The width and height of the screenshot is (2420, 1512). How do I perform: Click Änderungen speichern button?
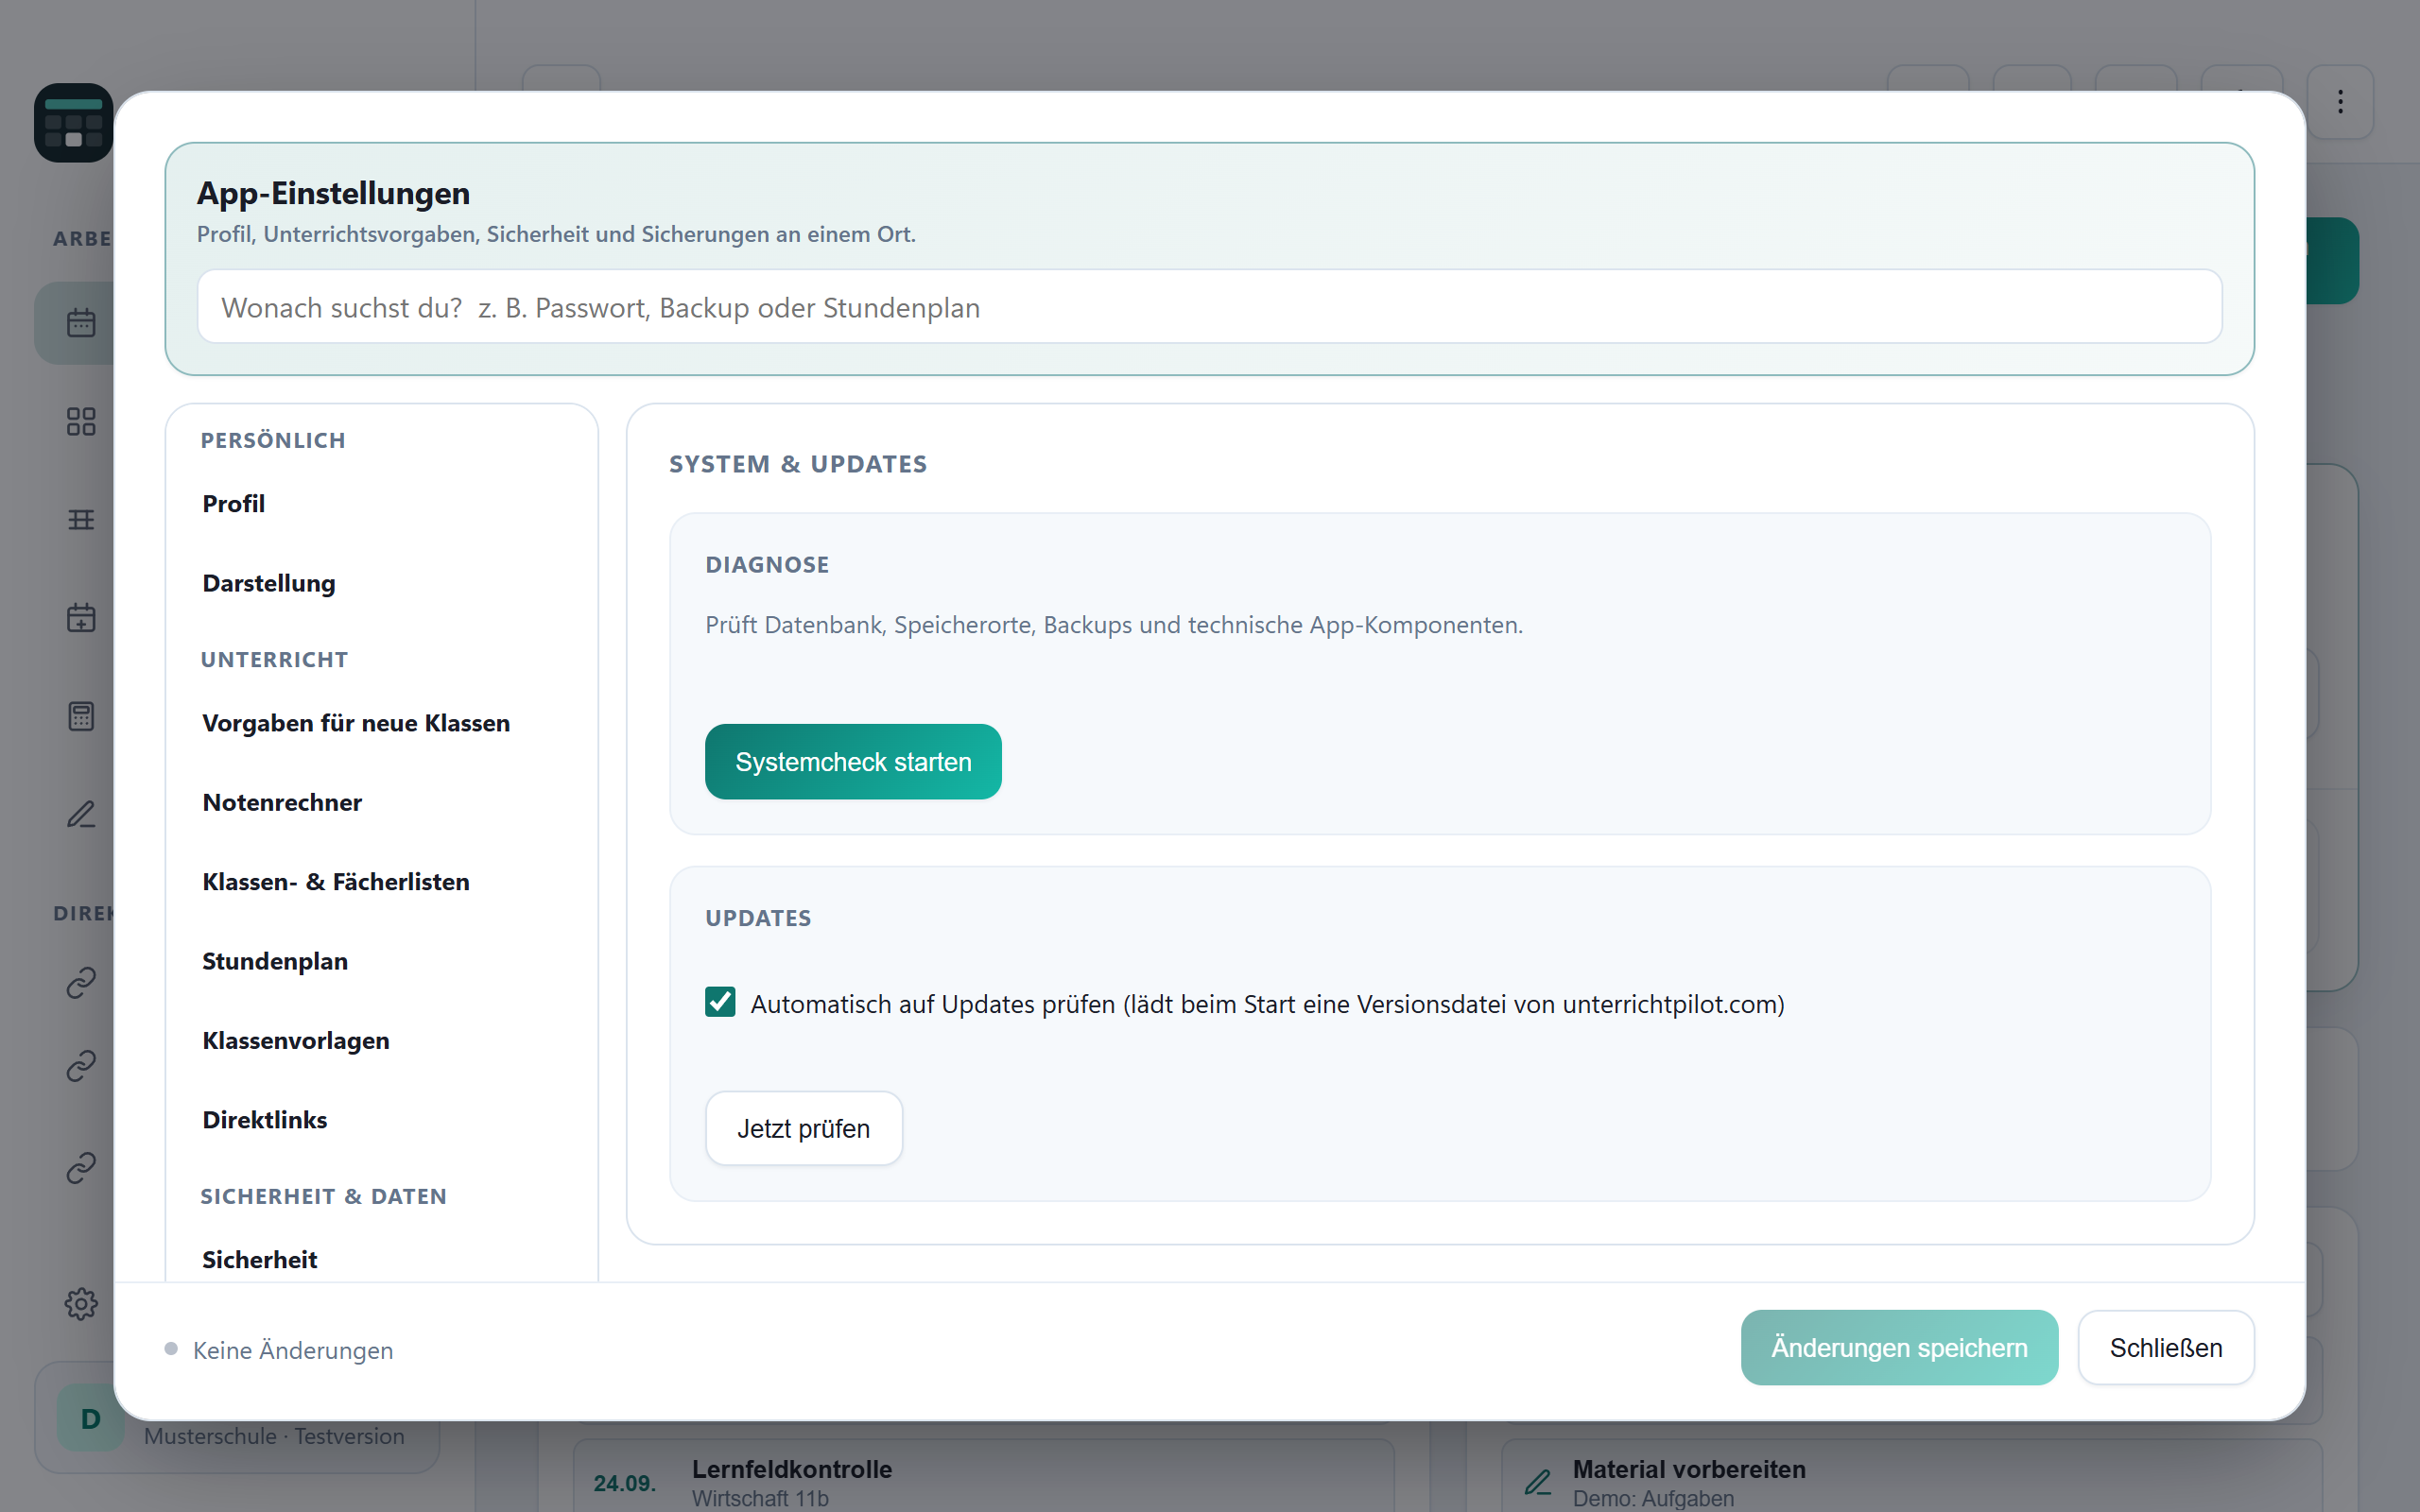1899,1348
